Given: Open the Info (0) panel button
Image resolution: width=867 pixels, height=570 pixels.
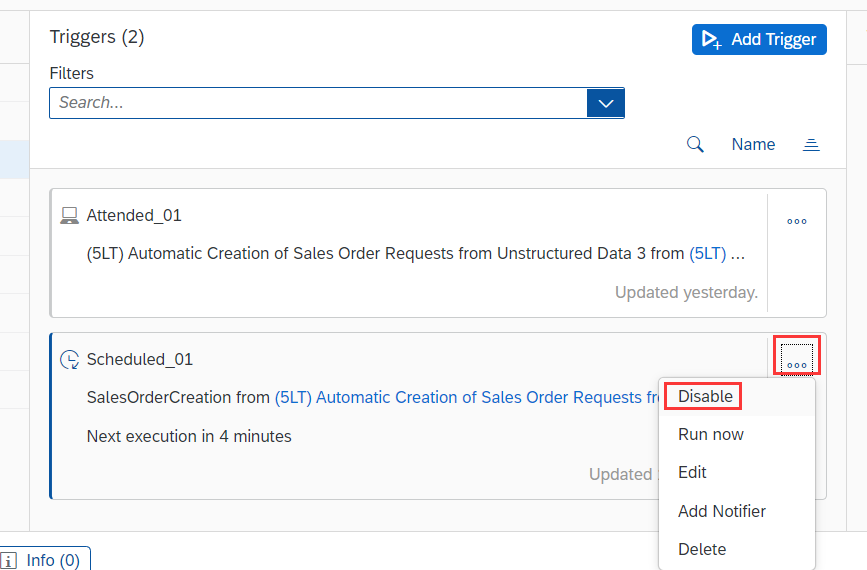Looking at the screenshot, I should tap(43, 559).
